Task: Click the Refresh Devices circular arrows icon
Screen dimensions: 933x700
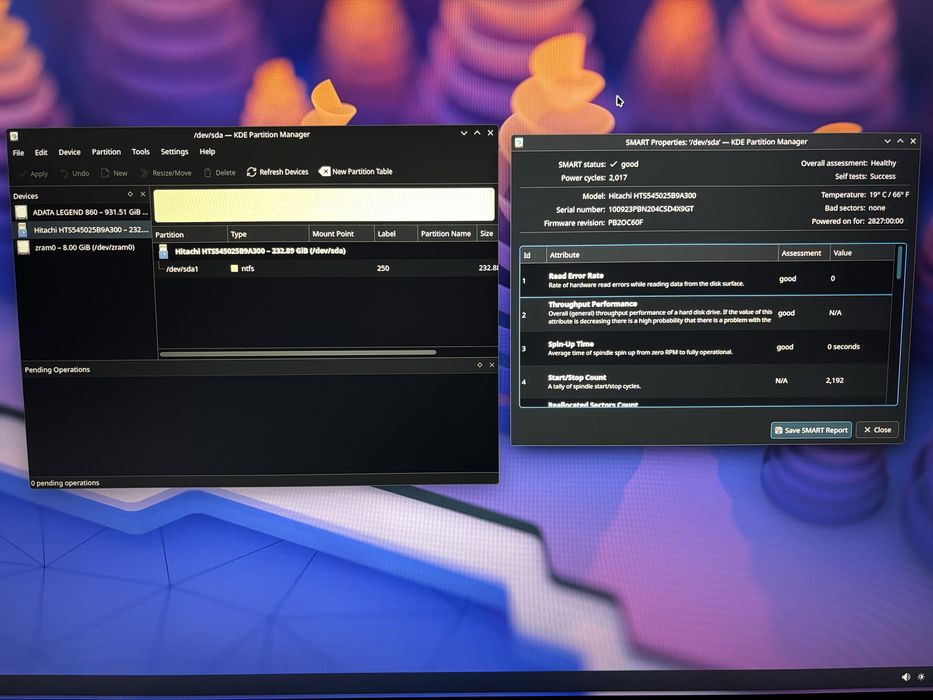Action: (x=251, y=172)
